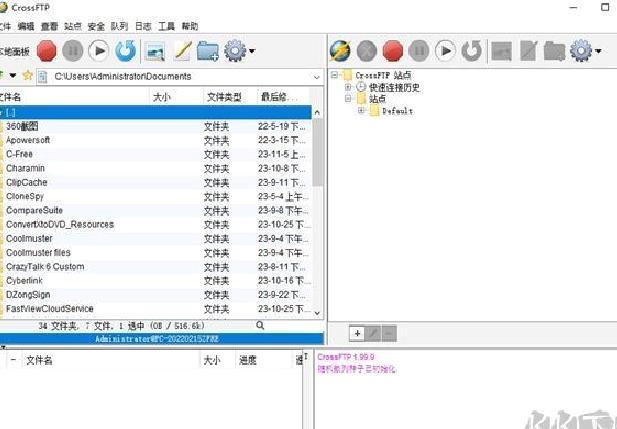Click the grey refresh icon in remote toolbar

point(471,51)
